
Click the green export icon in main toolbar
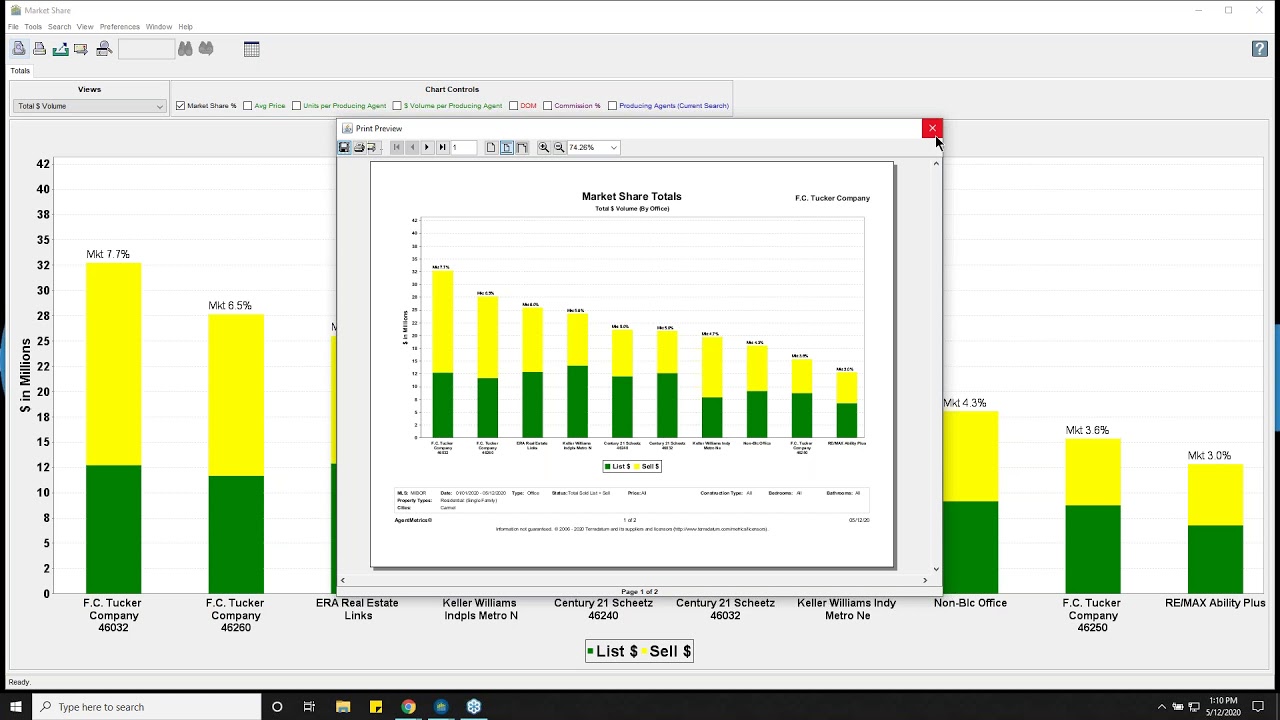point(60,49)
